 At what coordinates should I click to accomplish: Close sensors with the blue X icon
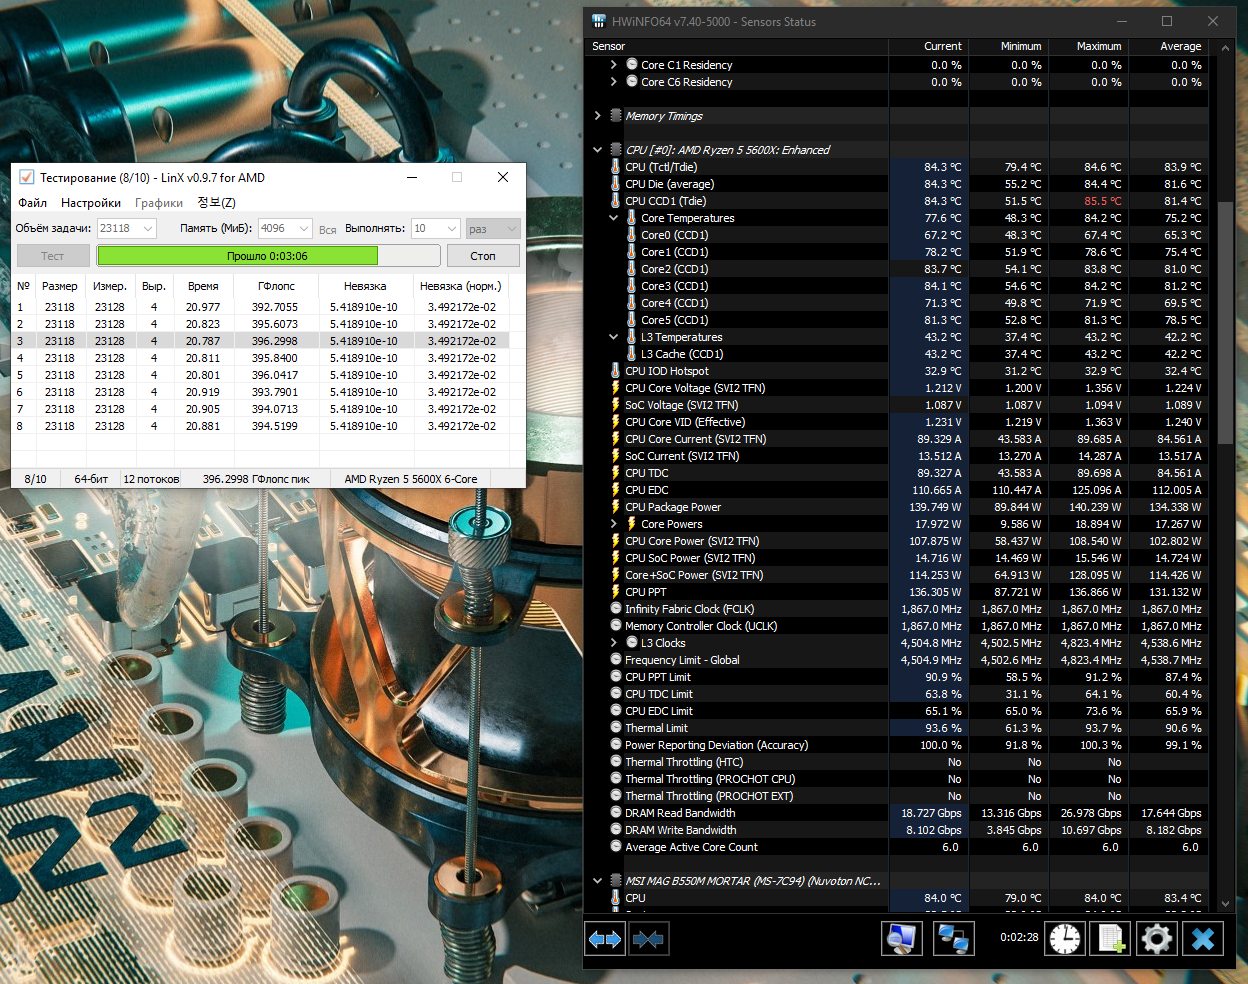[x=1203, y=939]
